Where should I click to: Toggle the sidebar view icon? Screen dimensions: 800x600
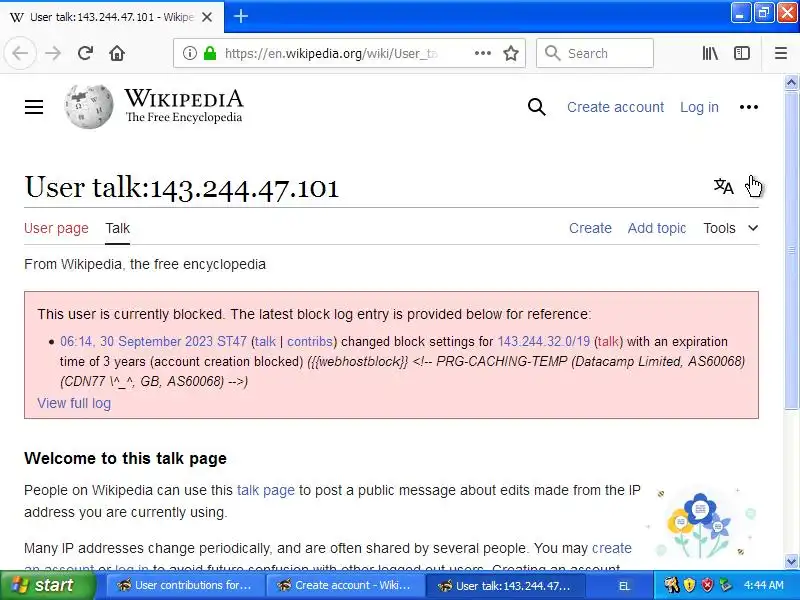point(741,53)
